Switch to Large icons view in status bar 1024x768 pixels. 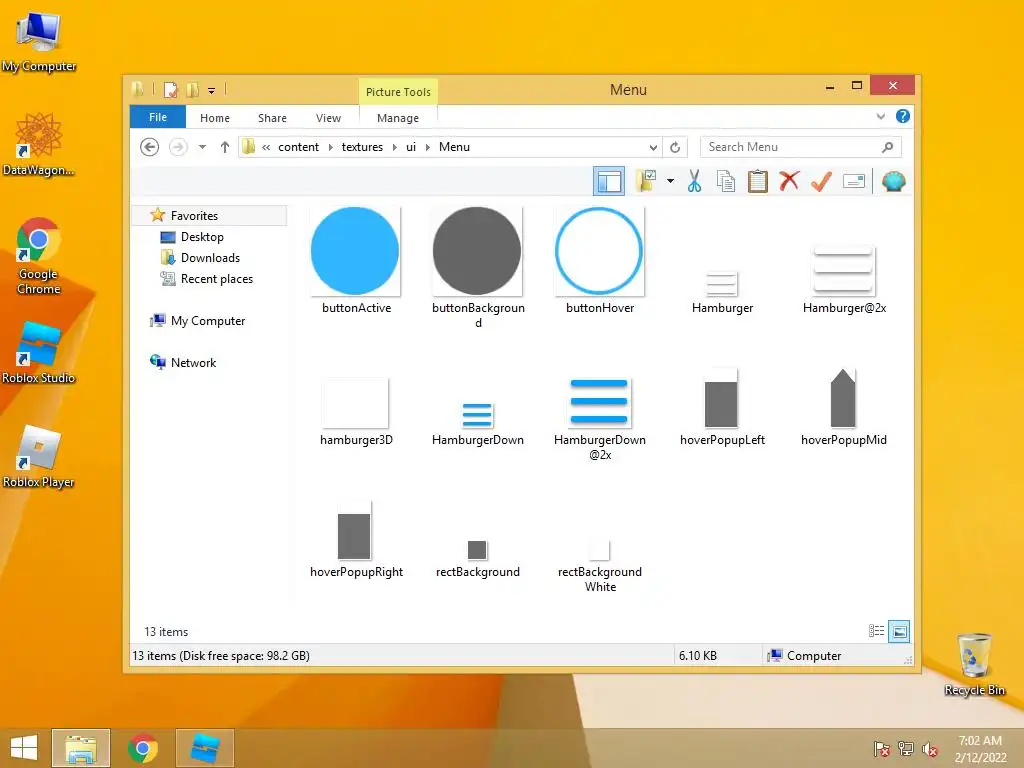tap(899, 631)
